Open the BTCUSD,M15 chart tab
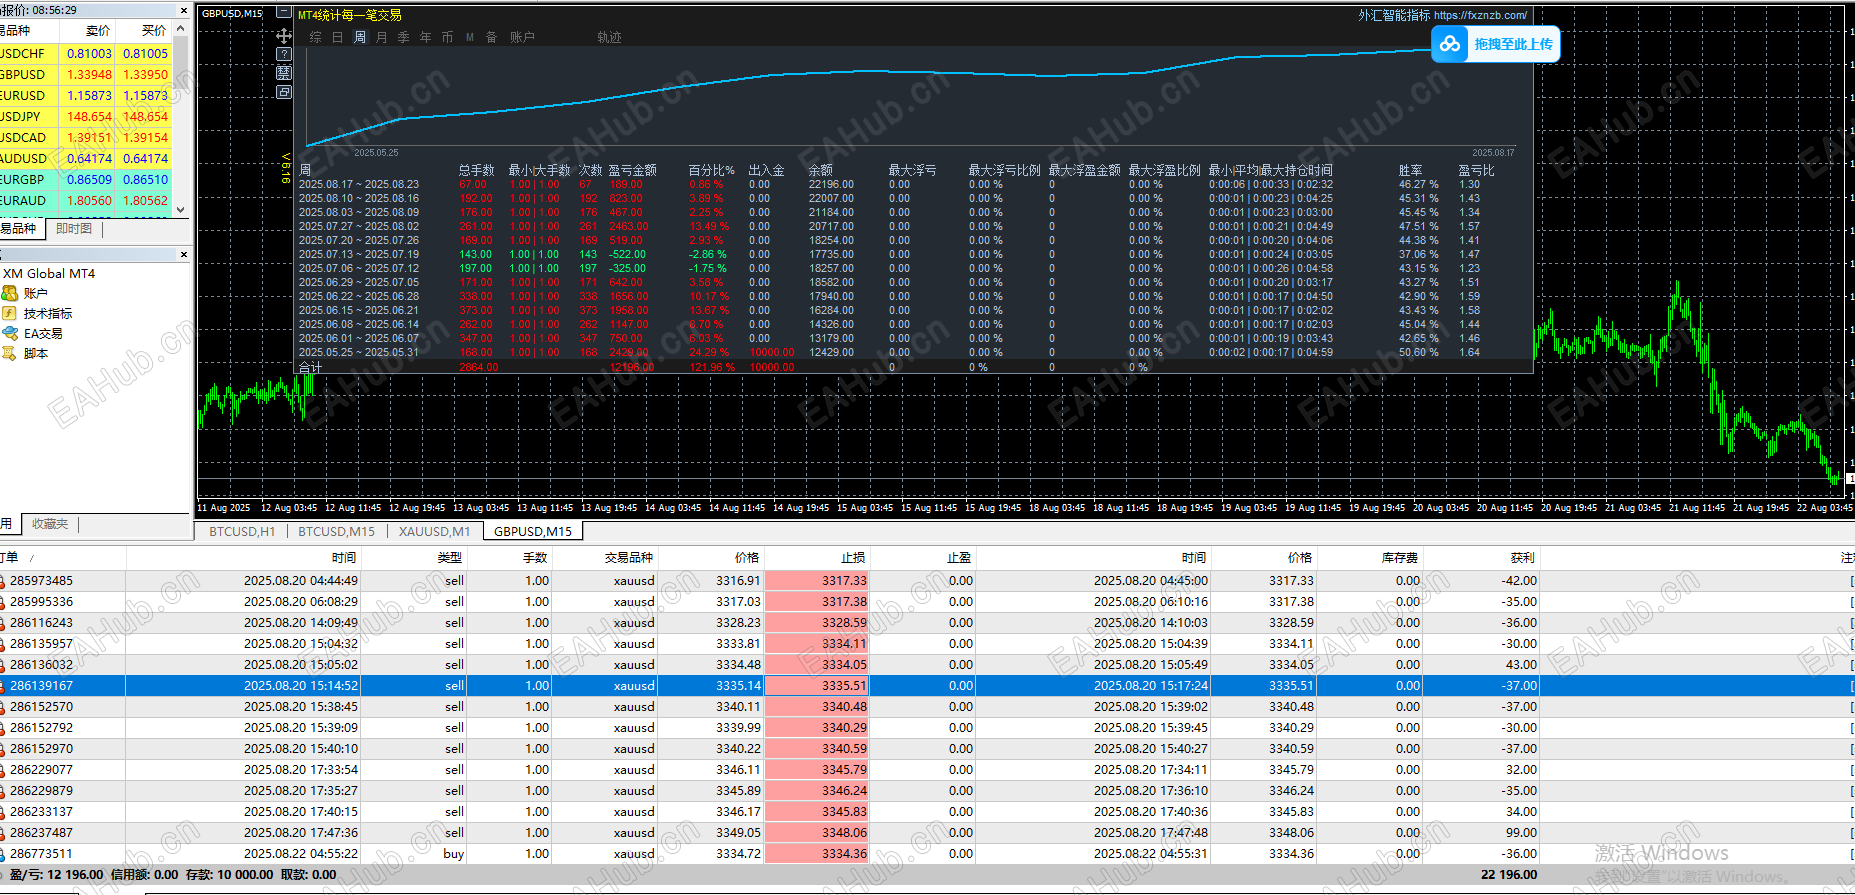 (x=336, y=532)
